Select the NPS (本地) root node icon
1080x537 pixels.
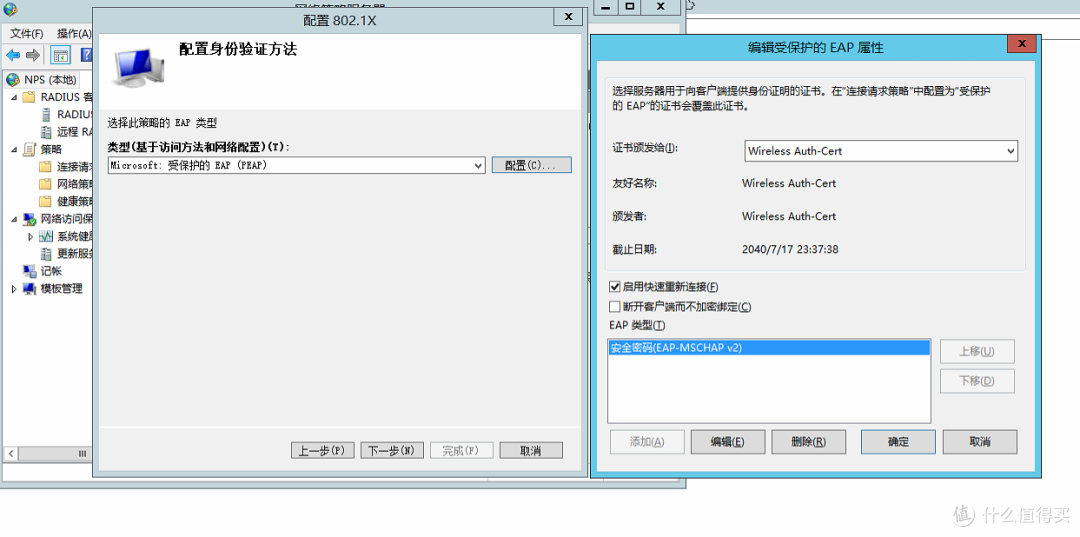point(13,79)
